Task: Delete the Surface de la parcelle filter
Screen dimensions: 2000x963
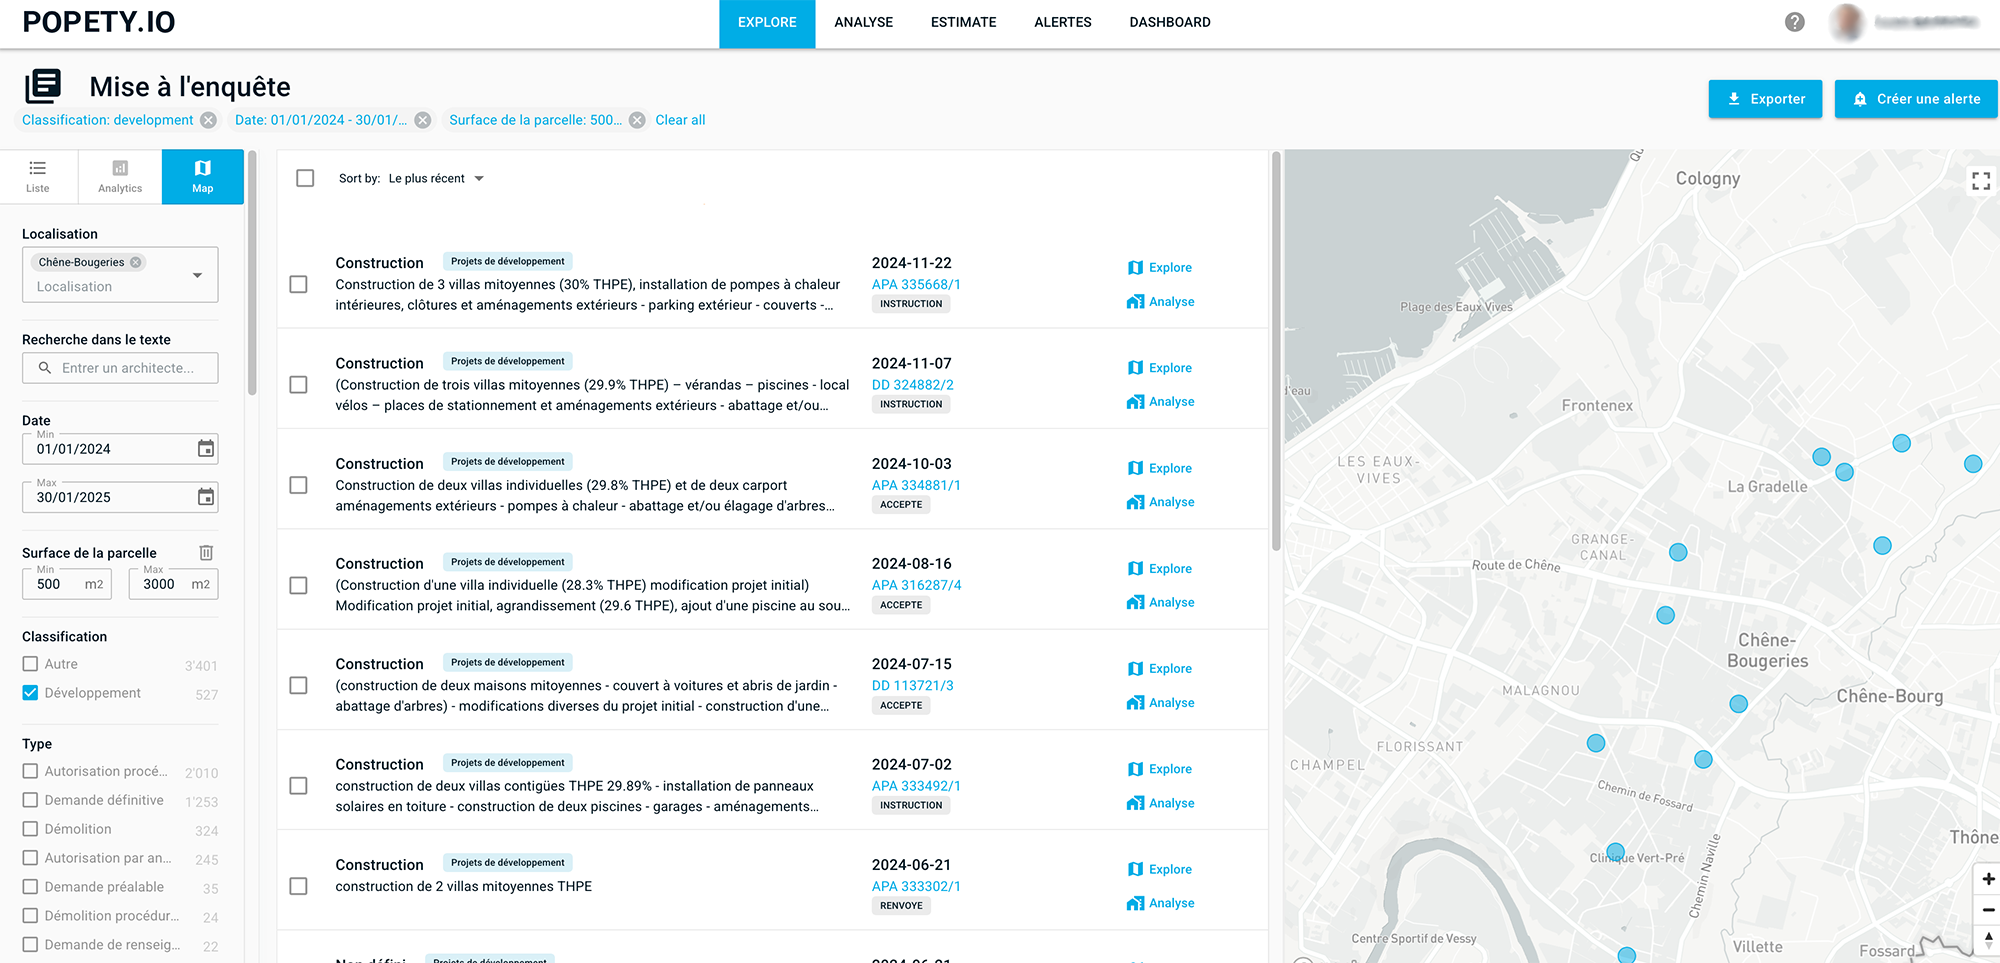Action: point(206,553)
